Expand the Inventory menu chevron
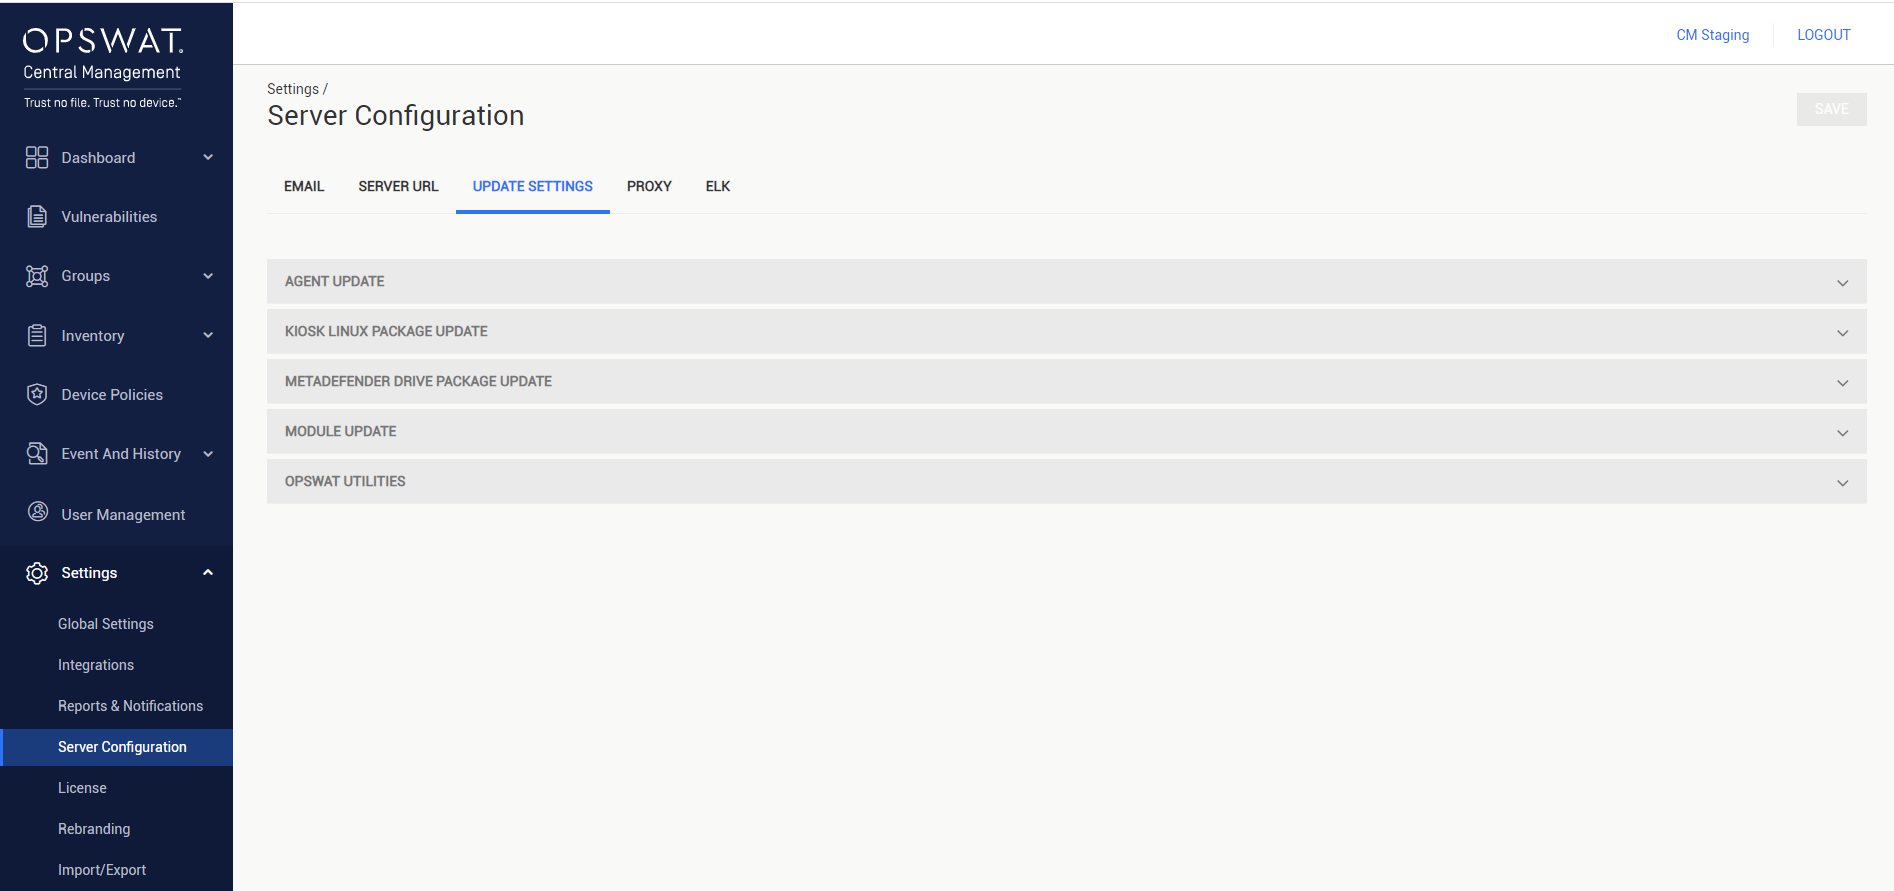This screenshot has width=1894, height=891. (208, 335)
